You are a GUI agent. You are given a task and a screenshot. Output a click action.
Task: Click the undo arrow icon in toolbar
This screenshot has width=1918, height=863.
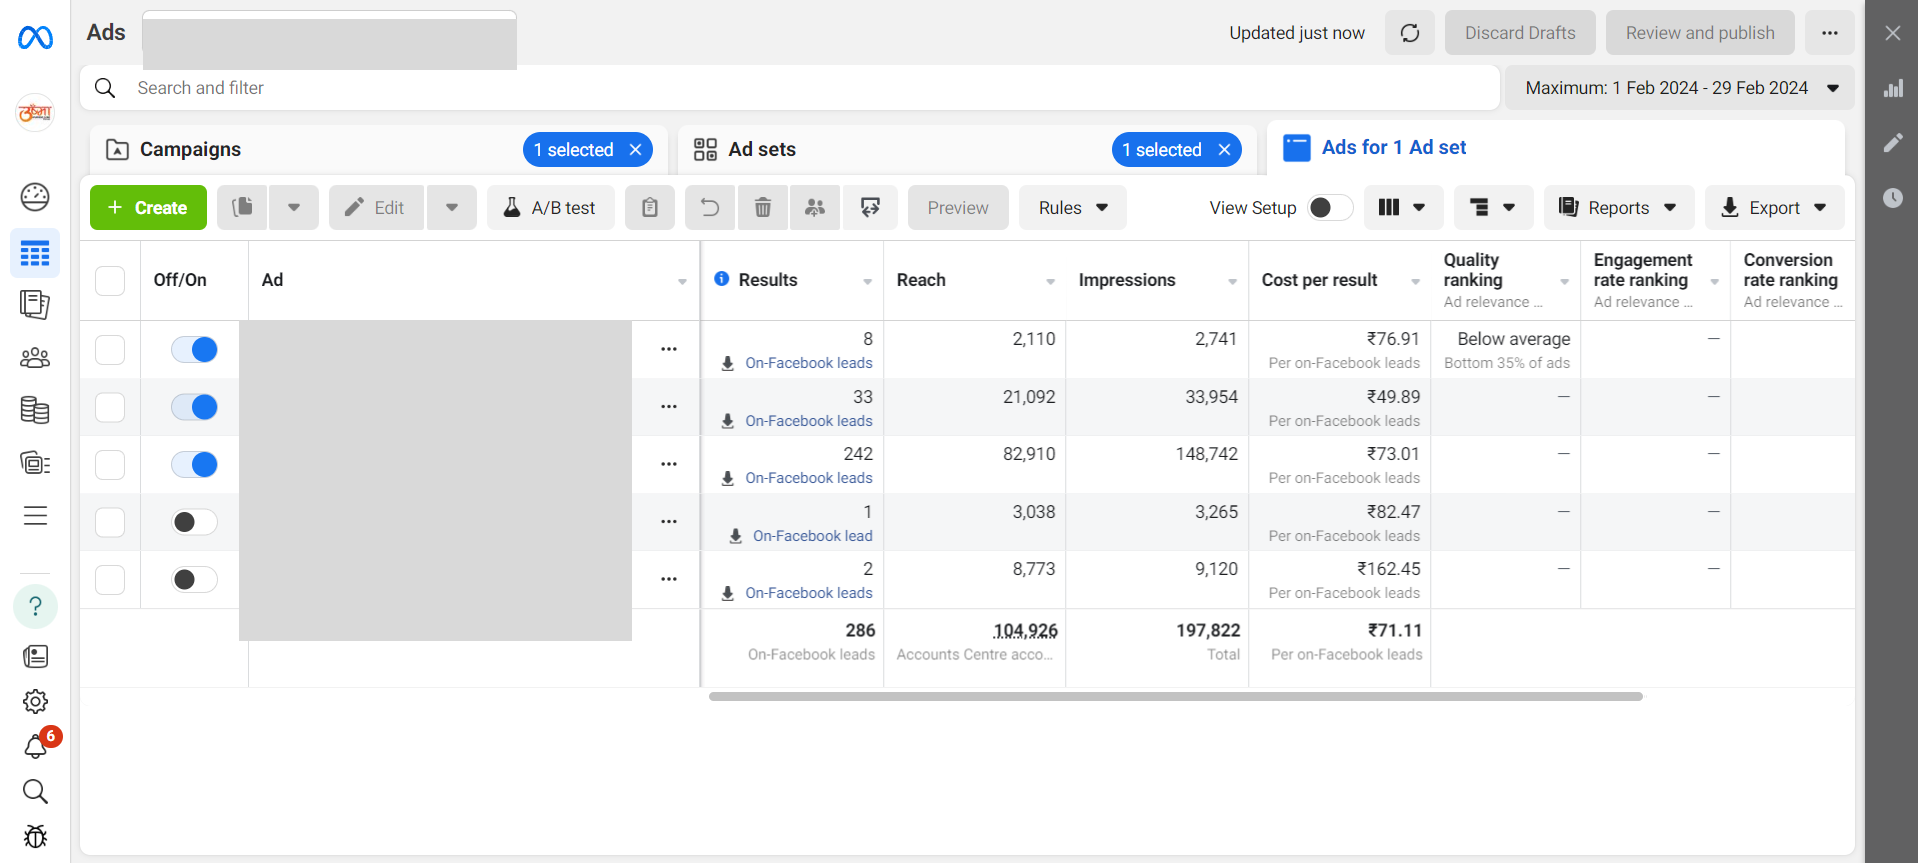[x=710, y=207]
